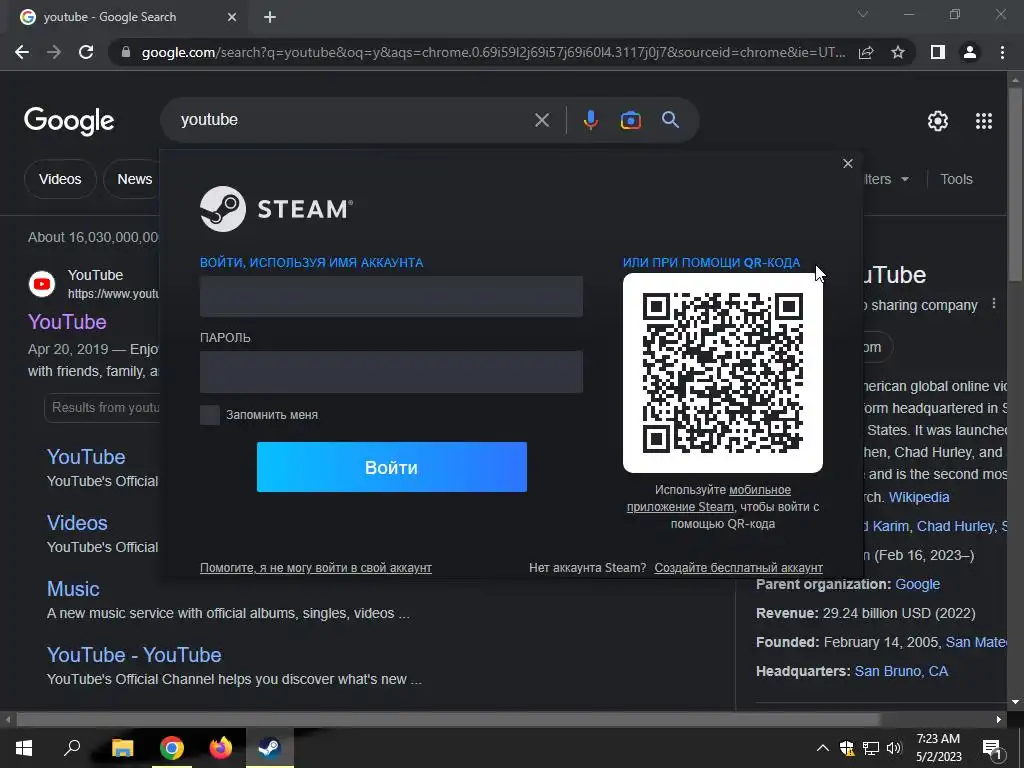Reload the page in Chrome
This screenshot has height=768, width=1024.
coord(86,52)
